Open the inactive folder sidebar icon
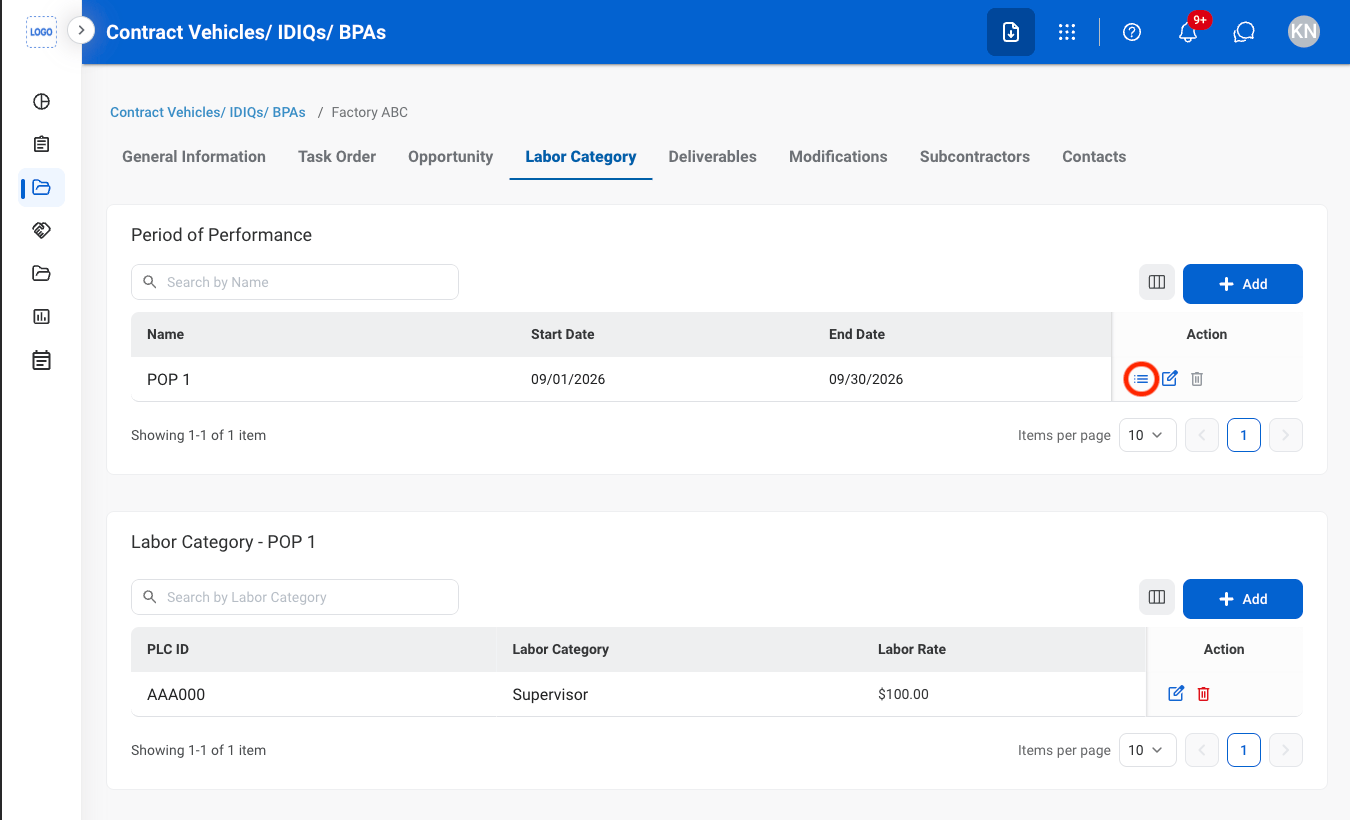 [41, 273]
